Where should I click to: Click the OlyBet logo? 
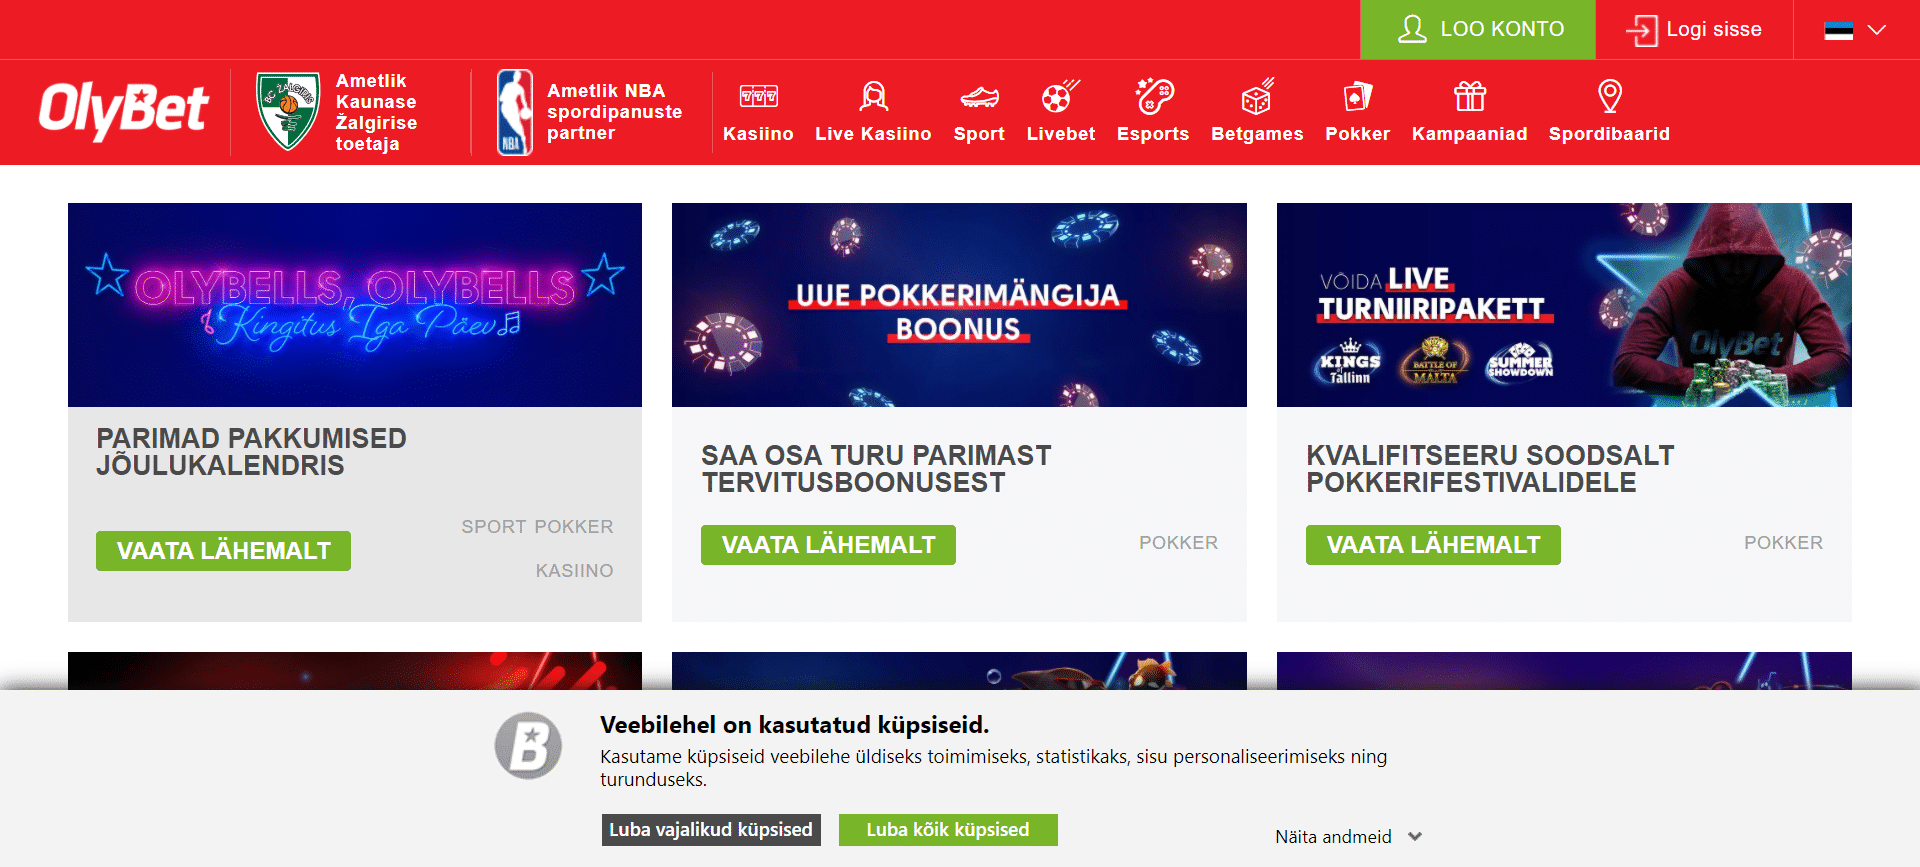[123, 110]
